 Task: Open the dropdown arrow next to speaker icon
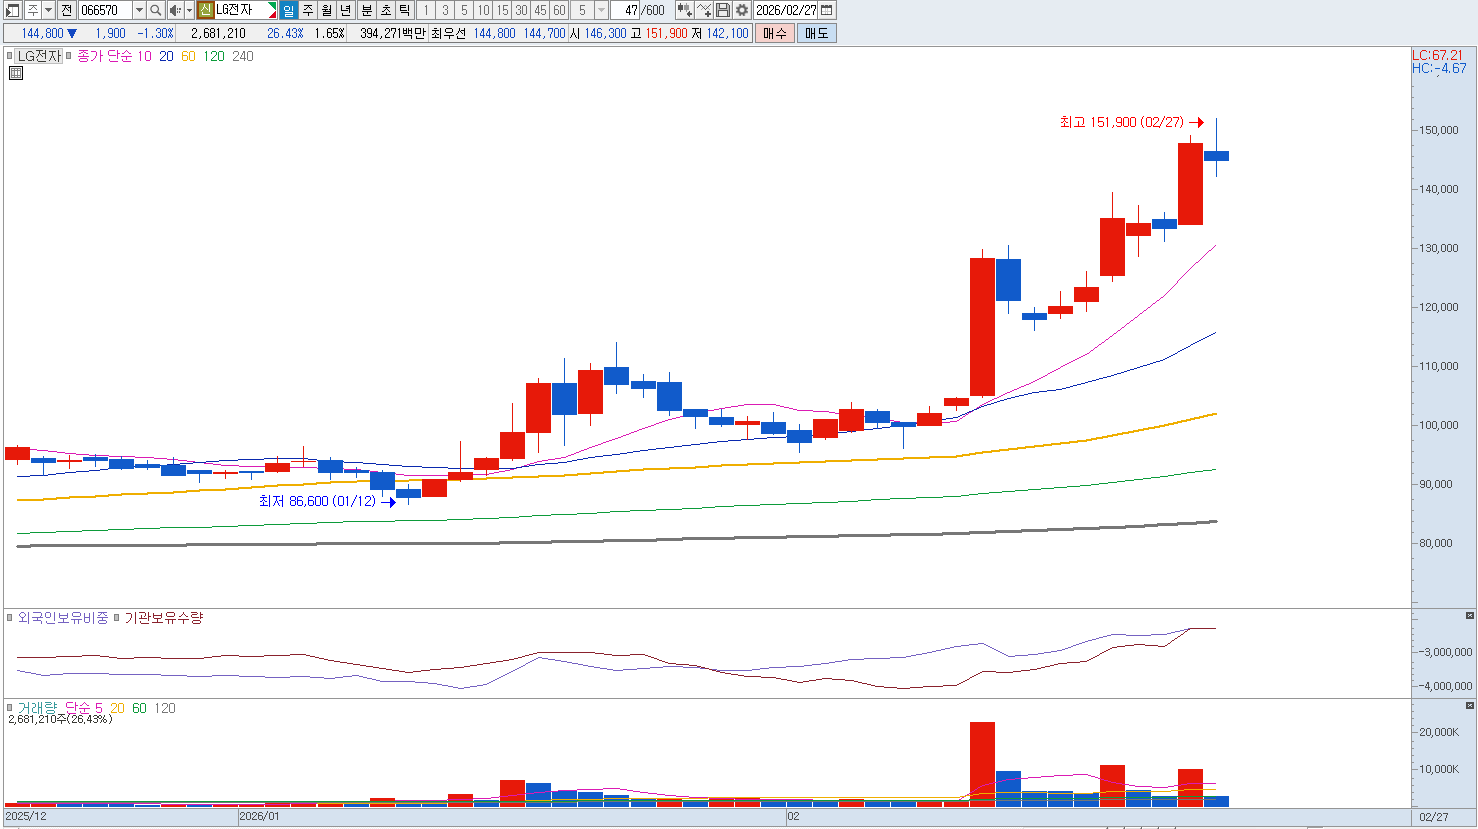[189, 10]
